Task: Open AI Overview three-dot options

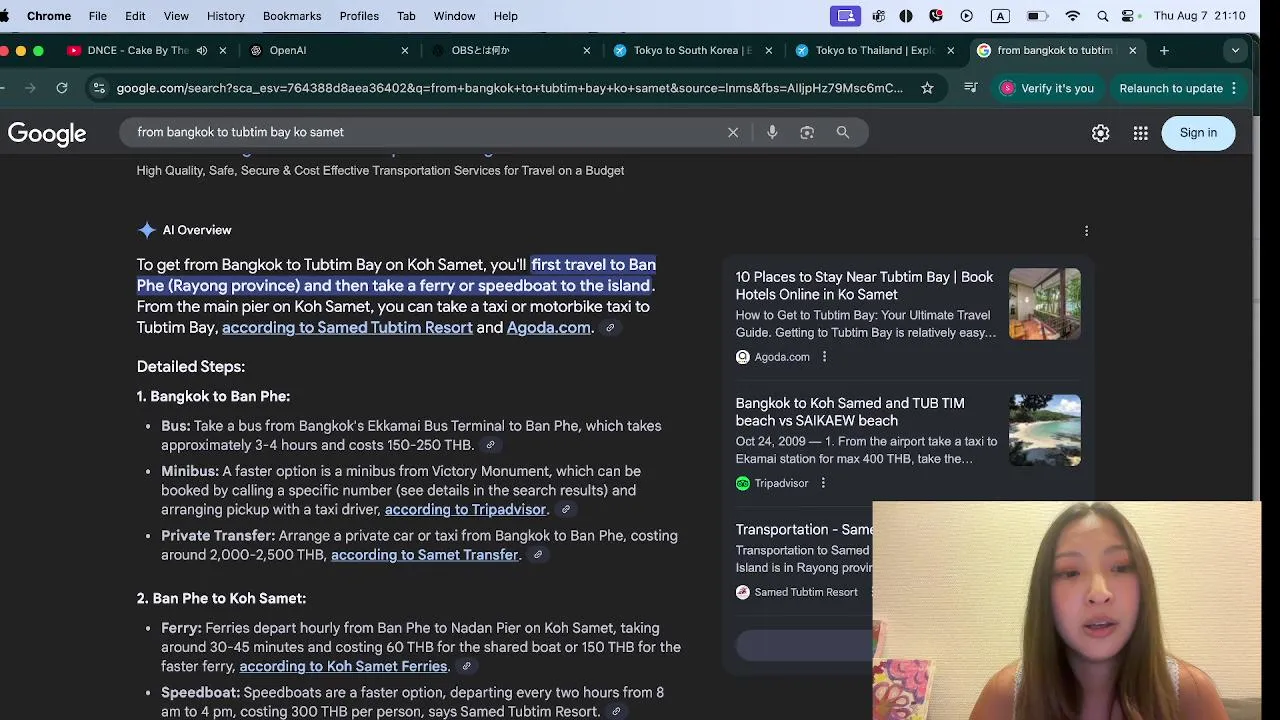Action: [1086, 231]
